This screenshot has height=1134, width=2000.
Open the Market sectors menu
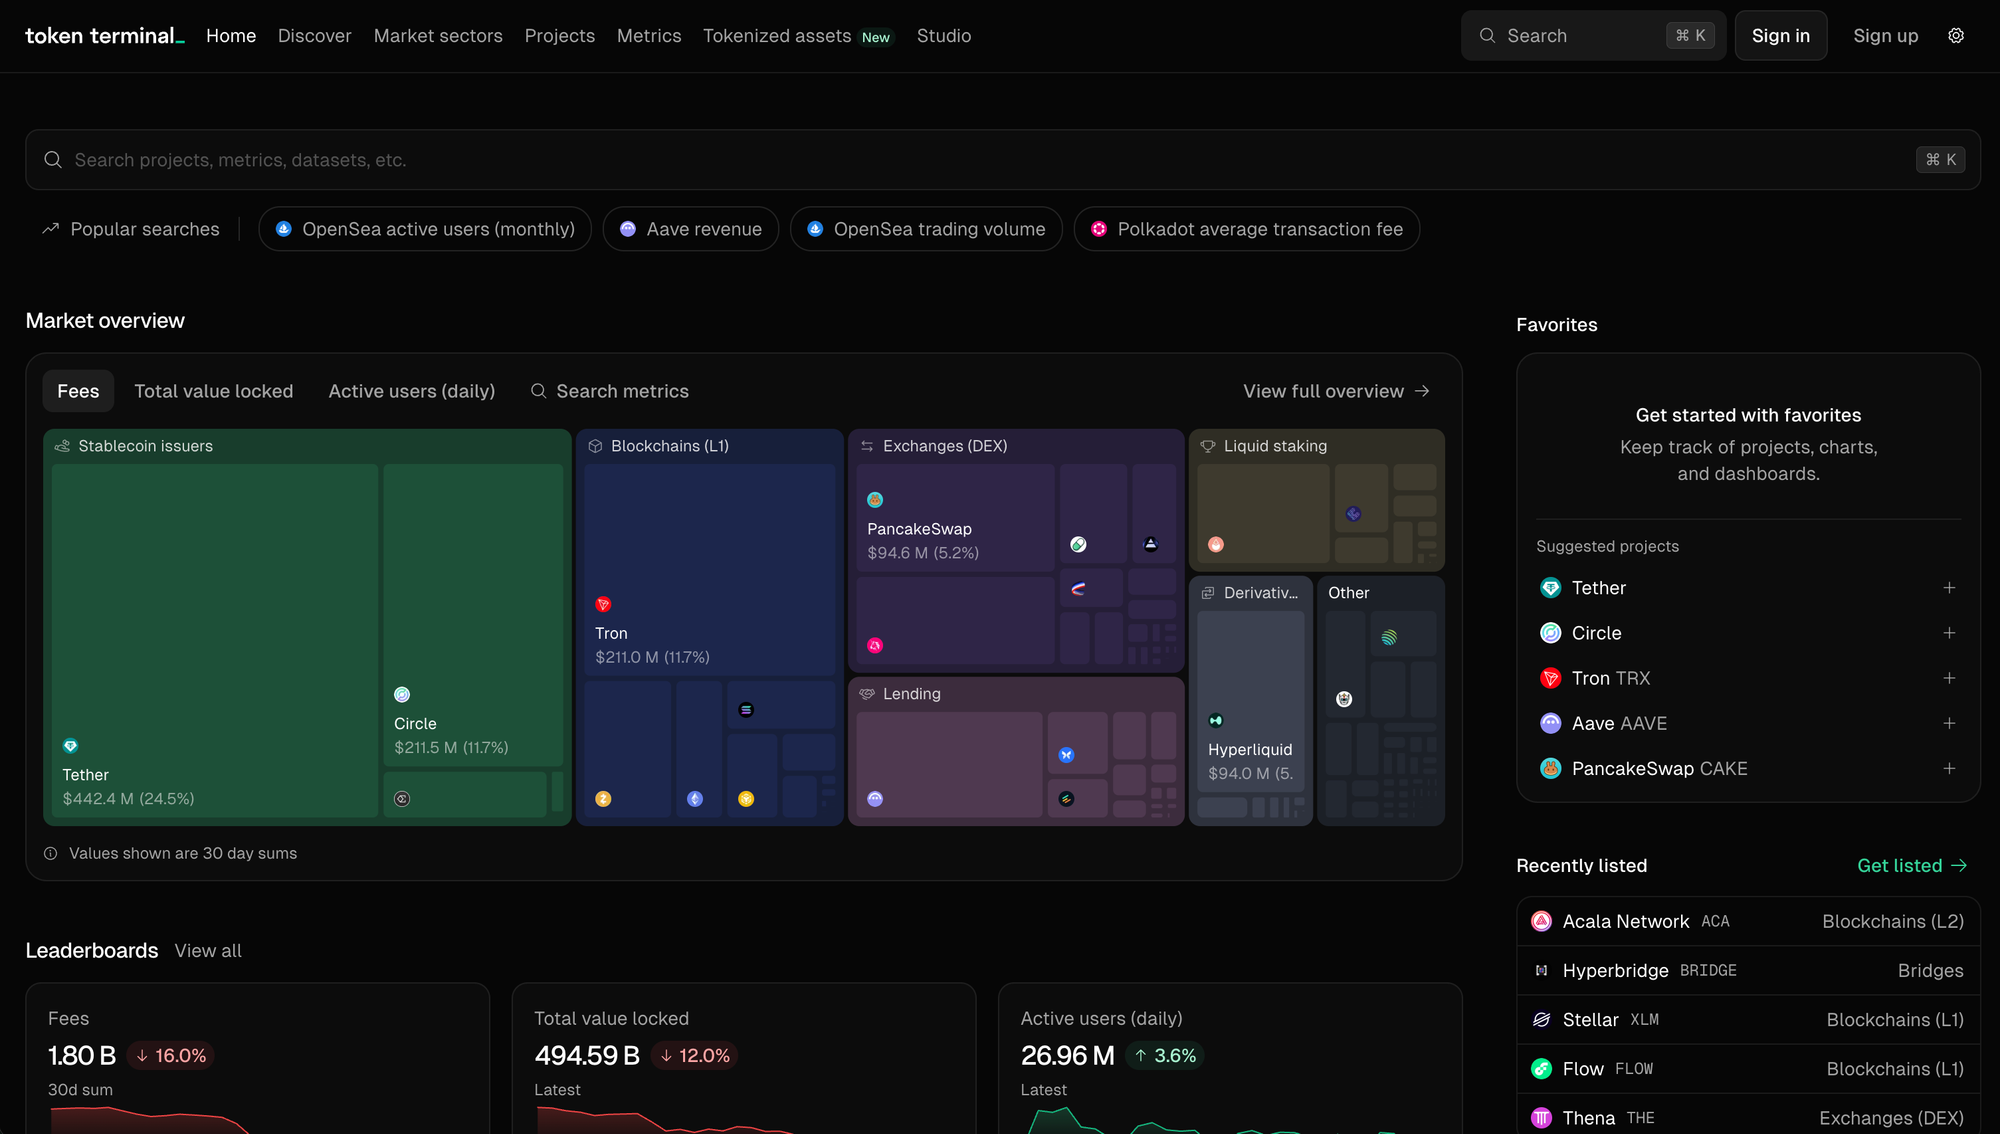[438, 36]
